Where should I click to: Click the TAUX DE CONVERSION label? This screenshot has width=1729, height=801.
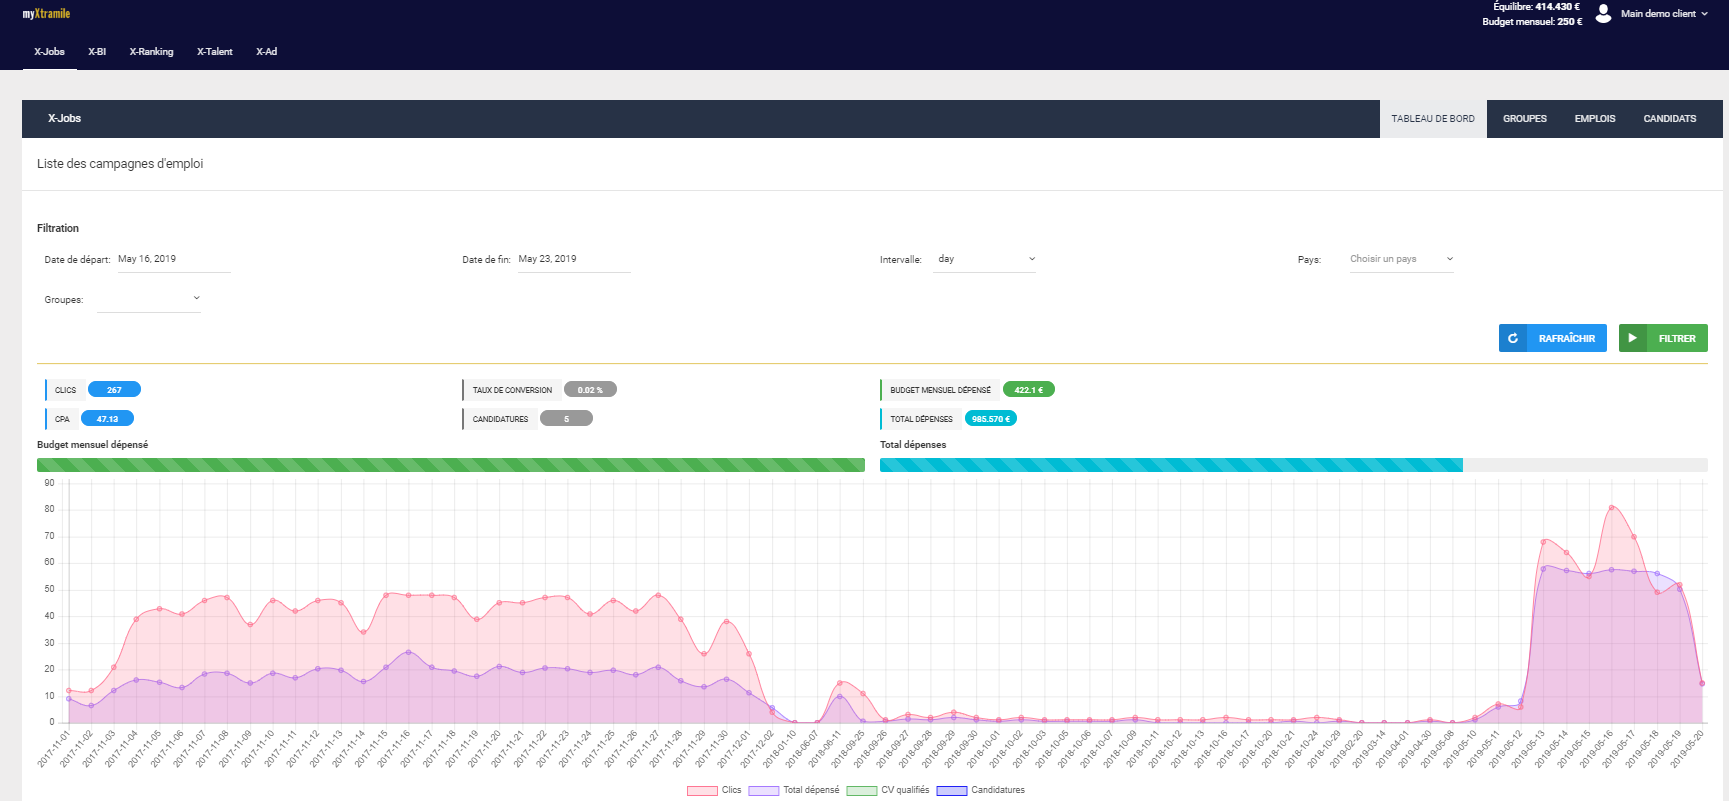coord(512,390)
